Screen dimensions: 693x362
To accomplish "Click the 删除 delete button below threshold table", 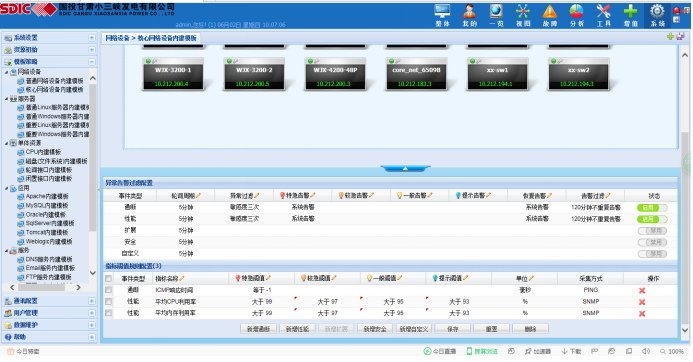I will tap(530, 329).
